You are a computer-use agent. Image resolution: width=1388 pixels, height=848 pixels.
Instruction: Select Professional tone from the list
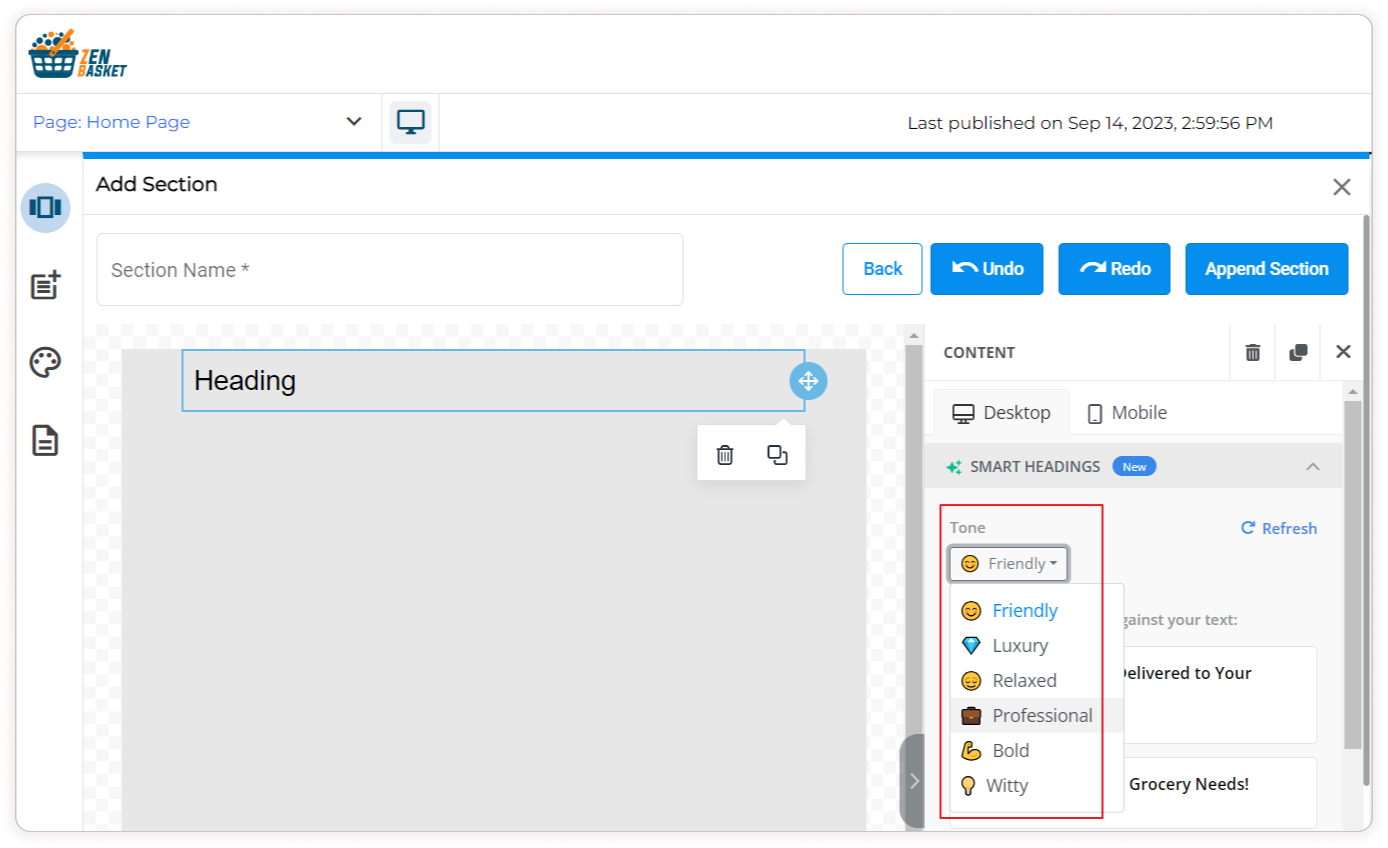point(1041,716)
